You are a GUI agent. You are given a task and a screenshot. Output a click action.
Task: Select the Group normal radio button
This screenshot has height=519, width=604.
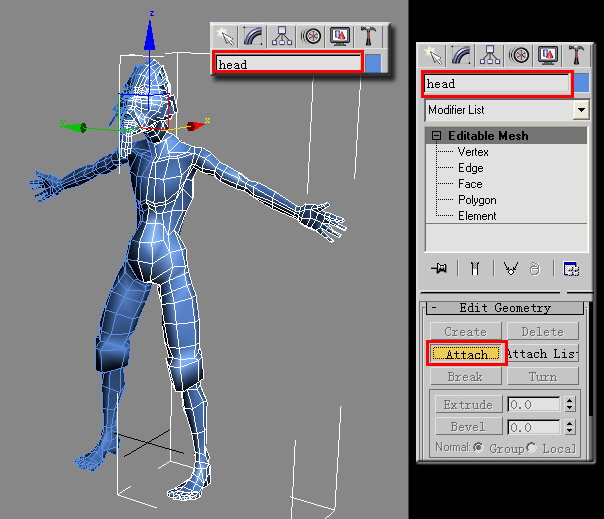click(478, 448)
